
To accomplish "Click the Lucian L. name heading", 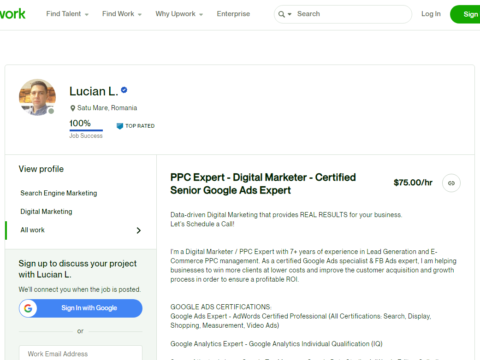I will [x=94, y=91].
